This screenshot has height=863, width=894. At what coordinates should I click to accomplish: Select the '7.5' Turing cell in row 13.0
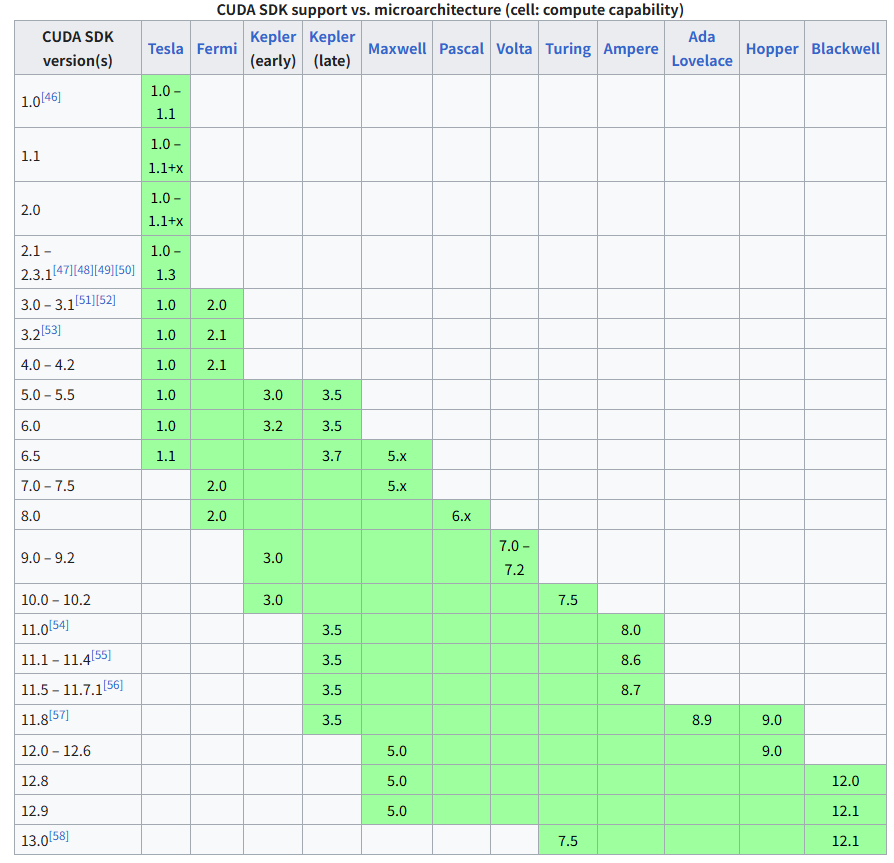tap(568, 840)
